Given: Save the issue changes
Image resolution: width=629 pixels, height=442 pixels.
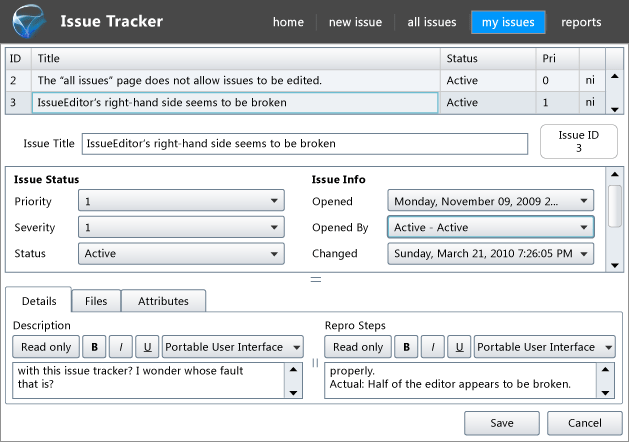Looking at the screenshot, I should click(x=502, y=423).
